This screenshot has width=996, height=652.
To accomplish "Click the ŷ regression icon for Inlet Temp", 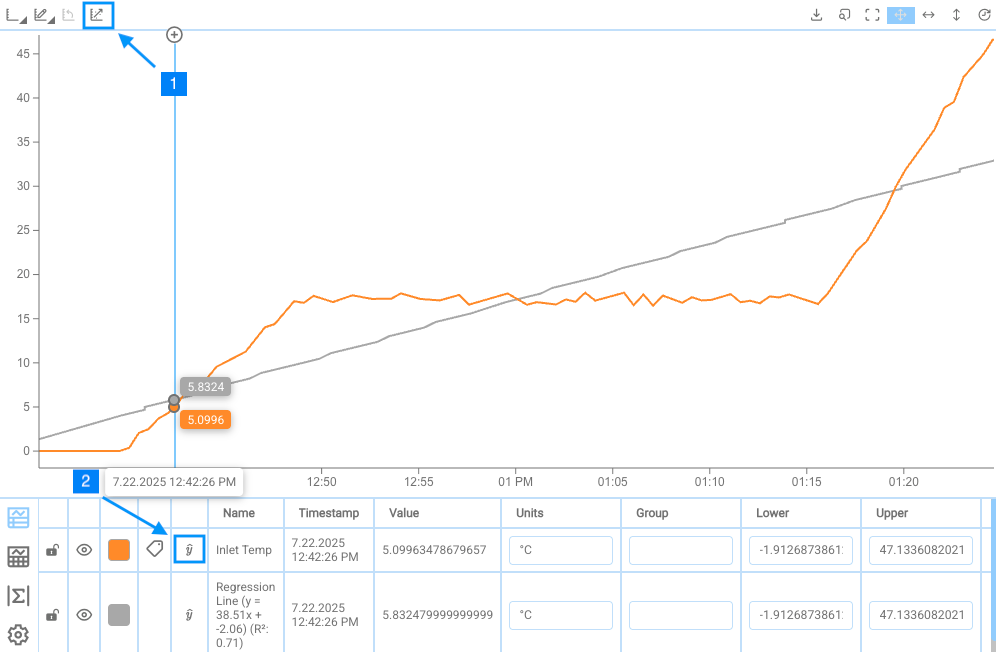I will click(x=189, y=549).
